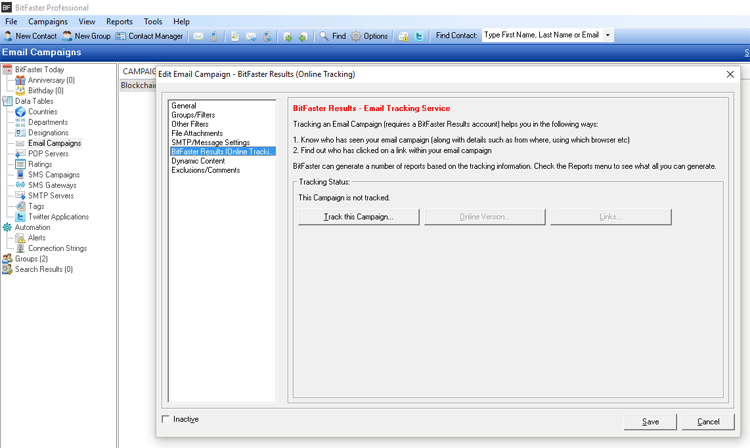
Task: Open the File menu
Action: tap(11, 22)
